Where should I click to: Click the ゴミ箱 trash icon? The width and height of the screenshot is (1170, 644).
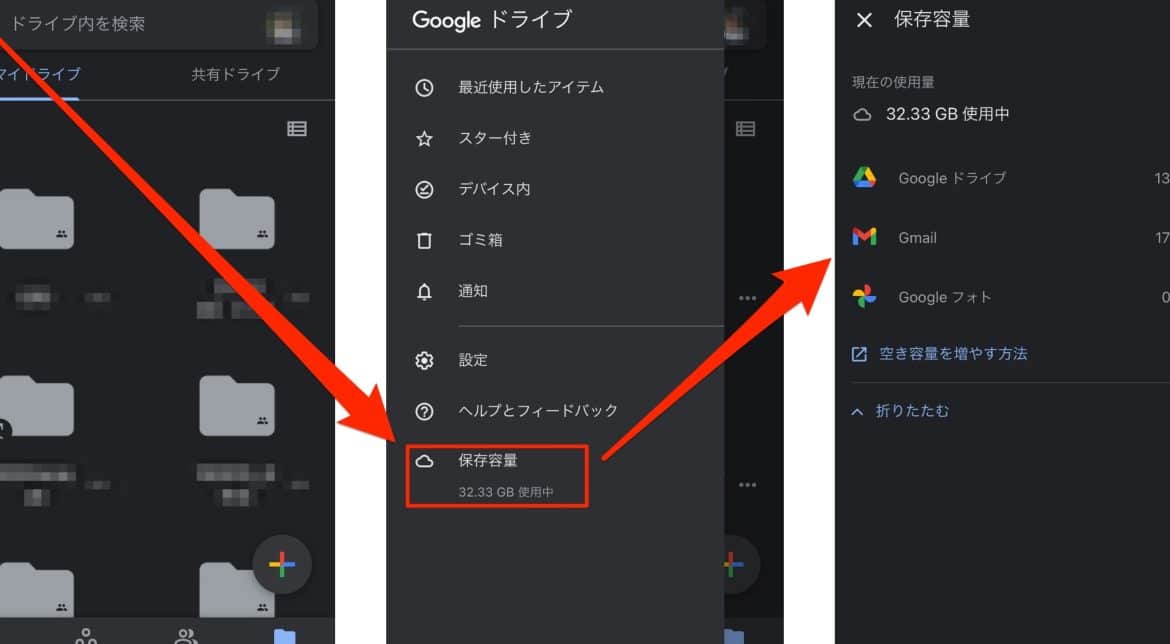click(x=424, y=241)
